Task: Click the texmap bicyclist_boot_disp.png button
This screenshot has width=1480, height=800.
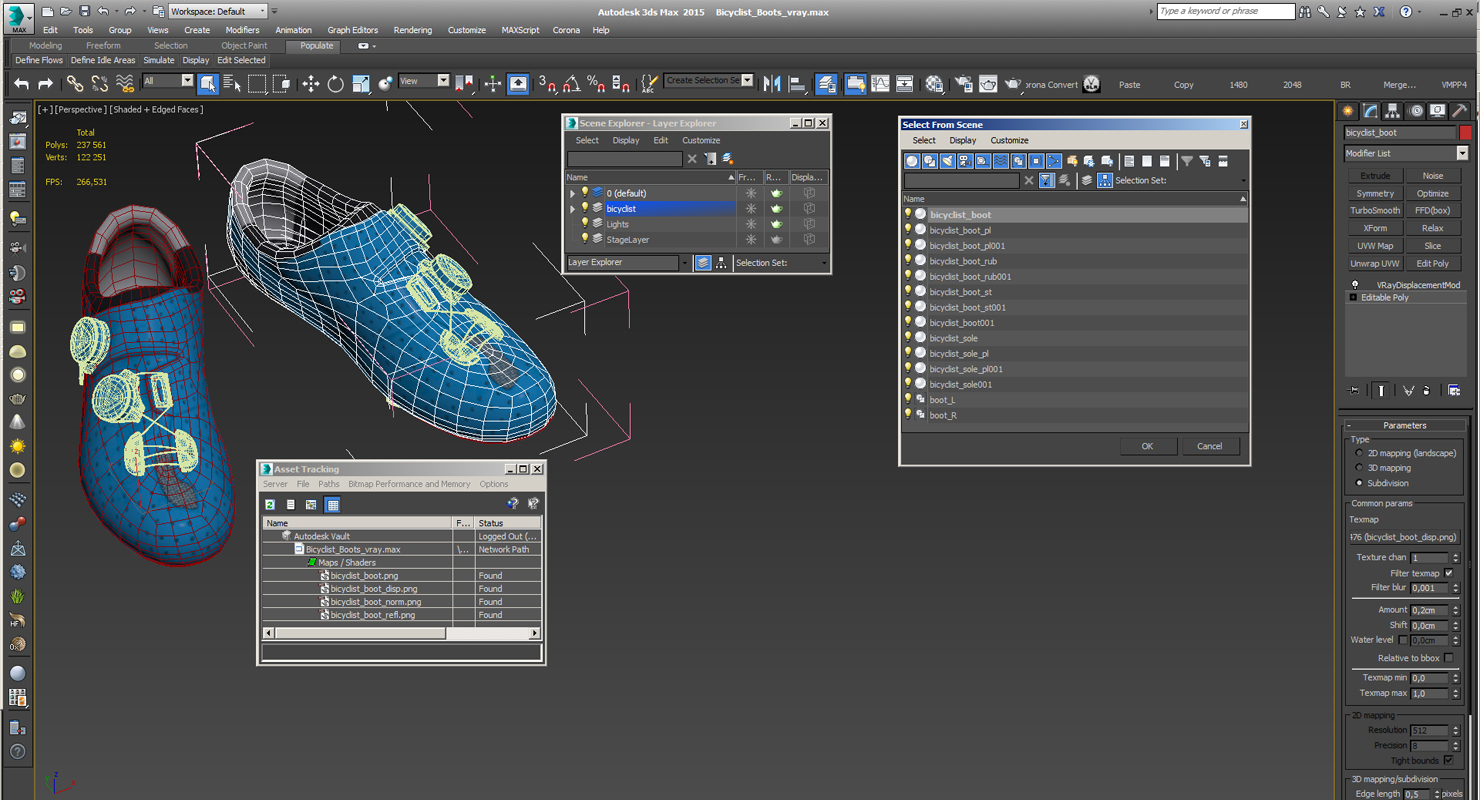Action: pos(1403,537)
